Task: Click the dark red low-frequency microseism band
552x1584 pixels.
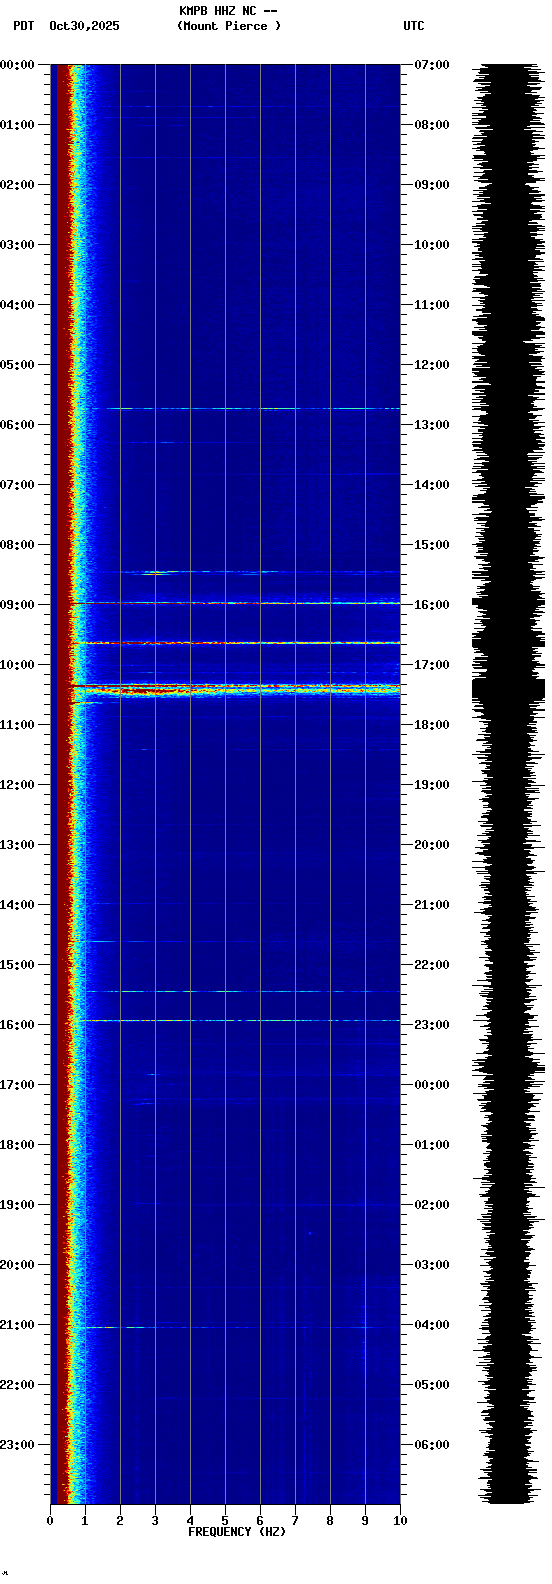Action: (x=62, y=784)
